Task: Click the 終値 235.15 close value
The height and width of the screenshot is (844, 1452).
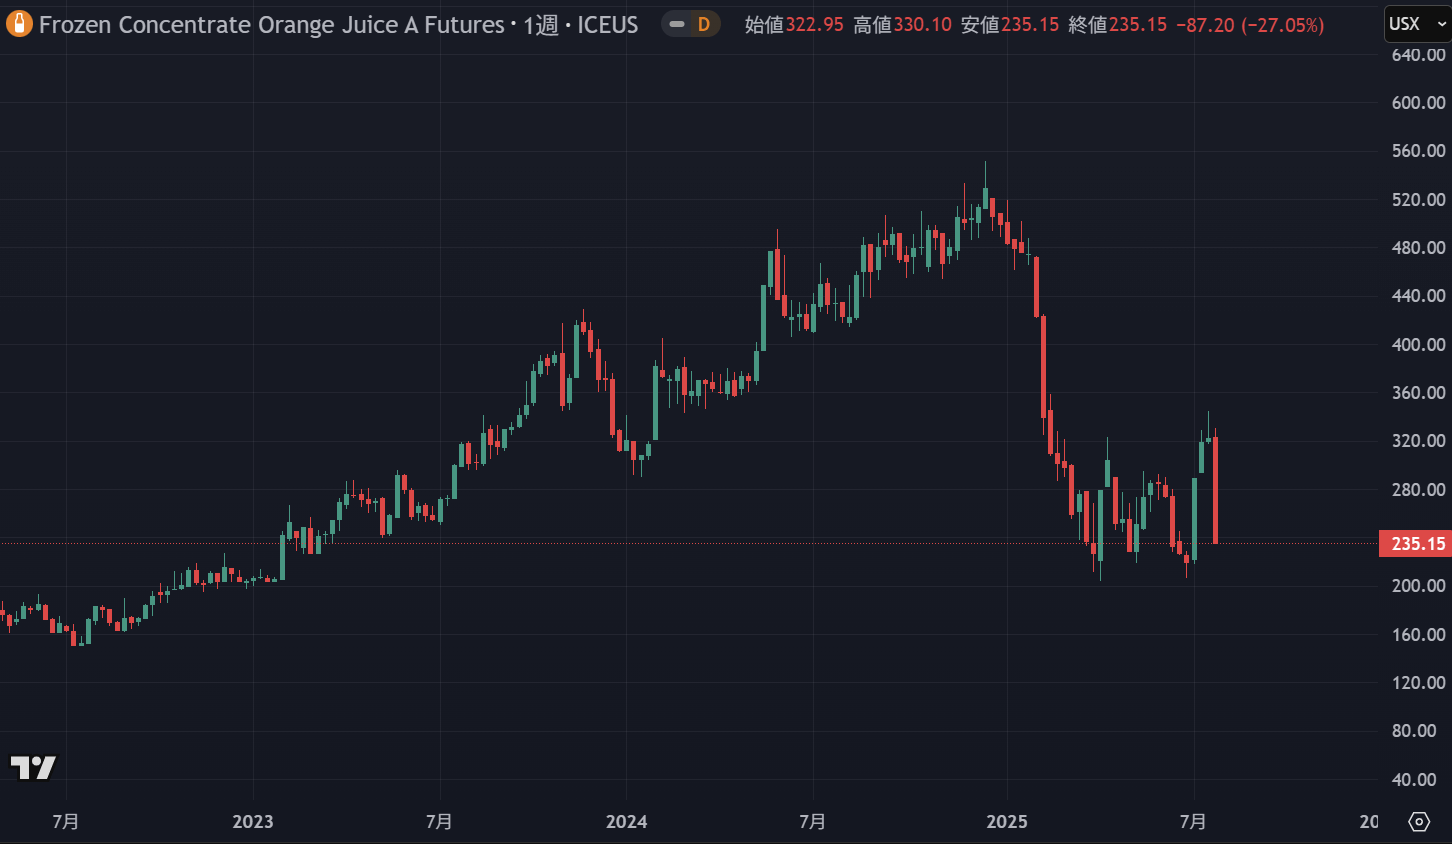Action: [x=1117, y=25]
